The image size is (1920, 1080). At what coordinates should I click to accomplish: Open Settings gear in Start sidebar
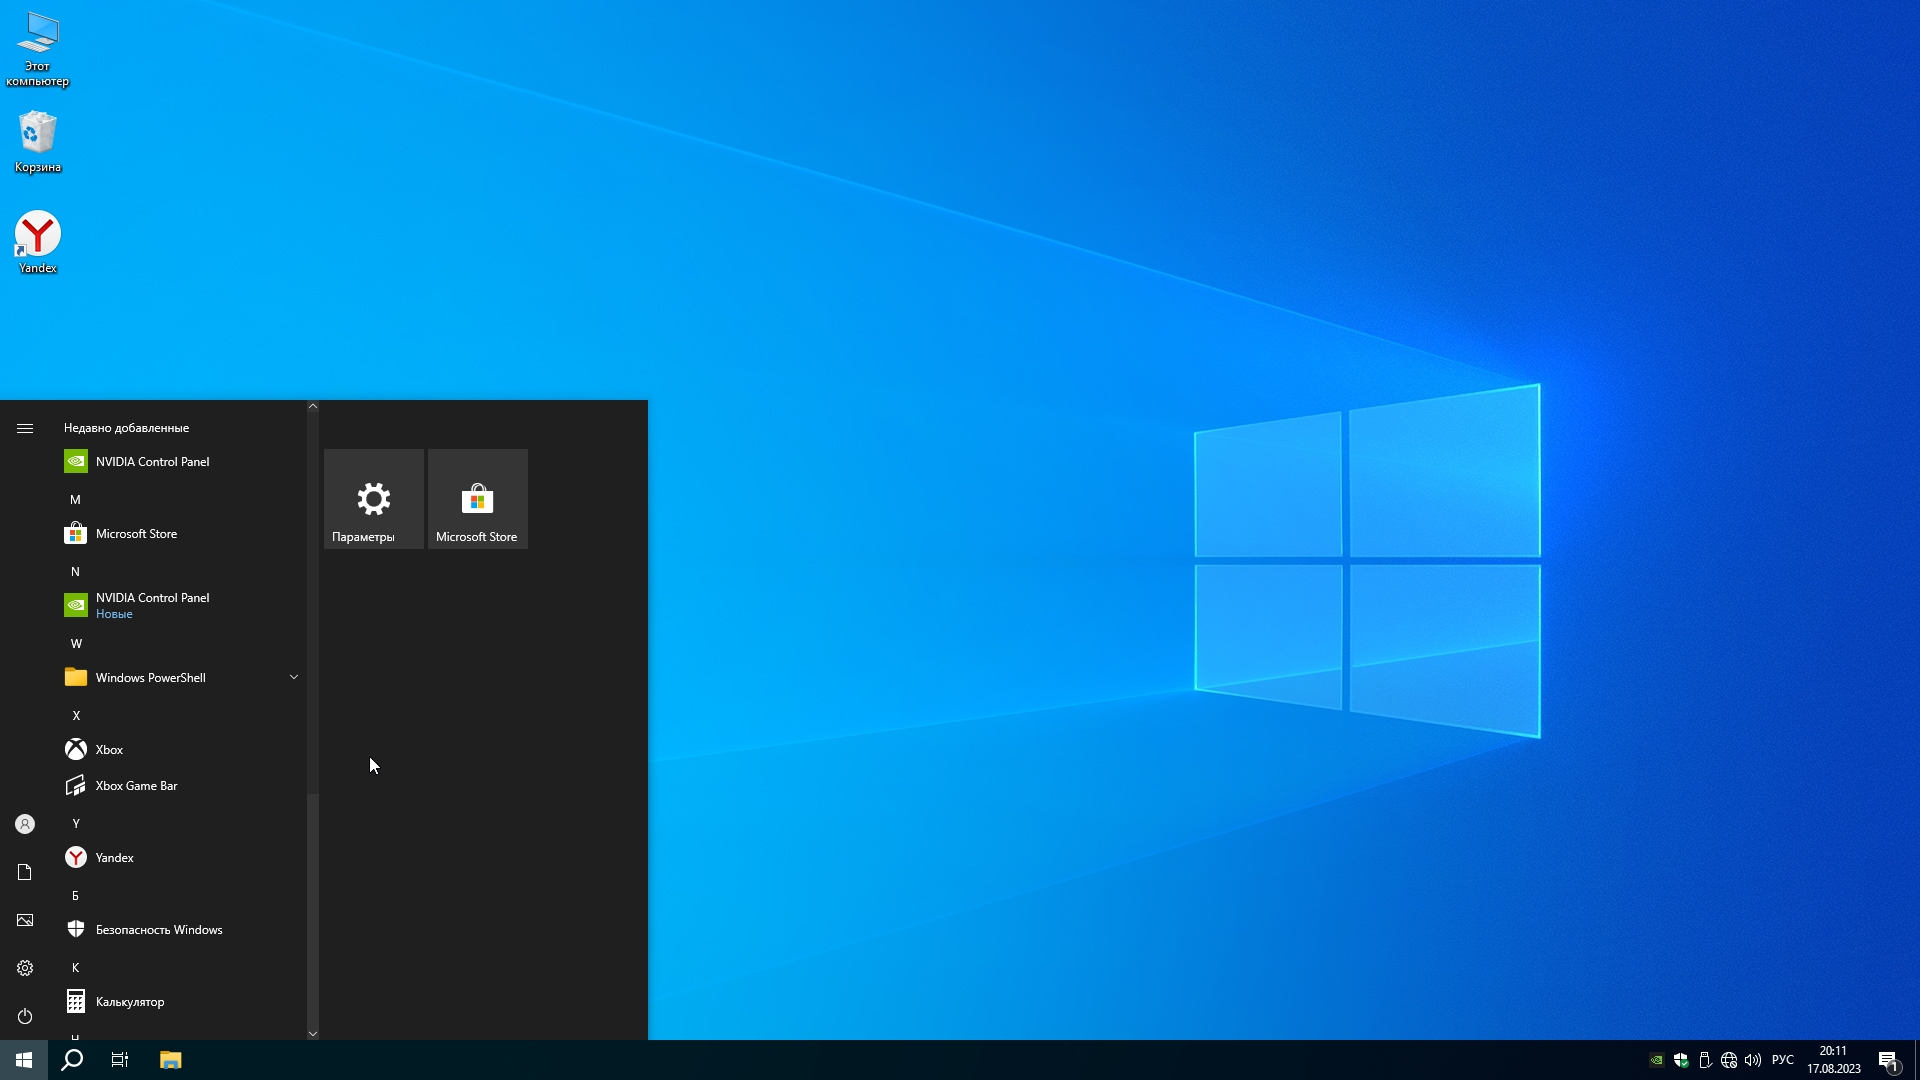25,968
